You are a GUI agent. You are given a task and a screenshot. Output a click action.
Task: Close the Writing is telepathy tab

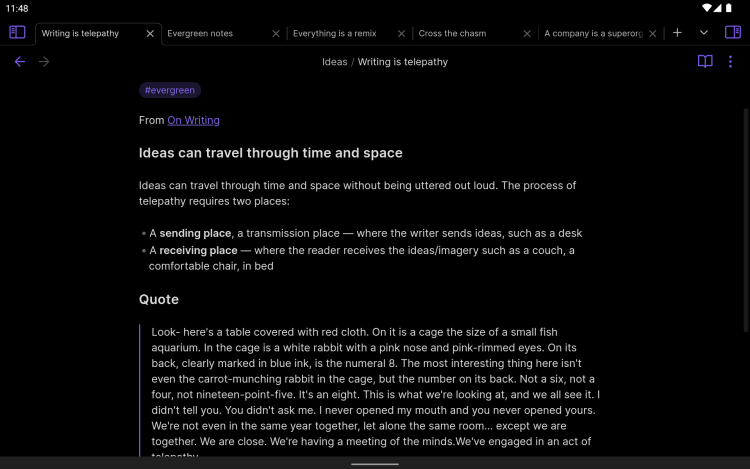tap(150, 34)
